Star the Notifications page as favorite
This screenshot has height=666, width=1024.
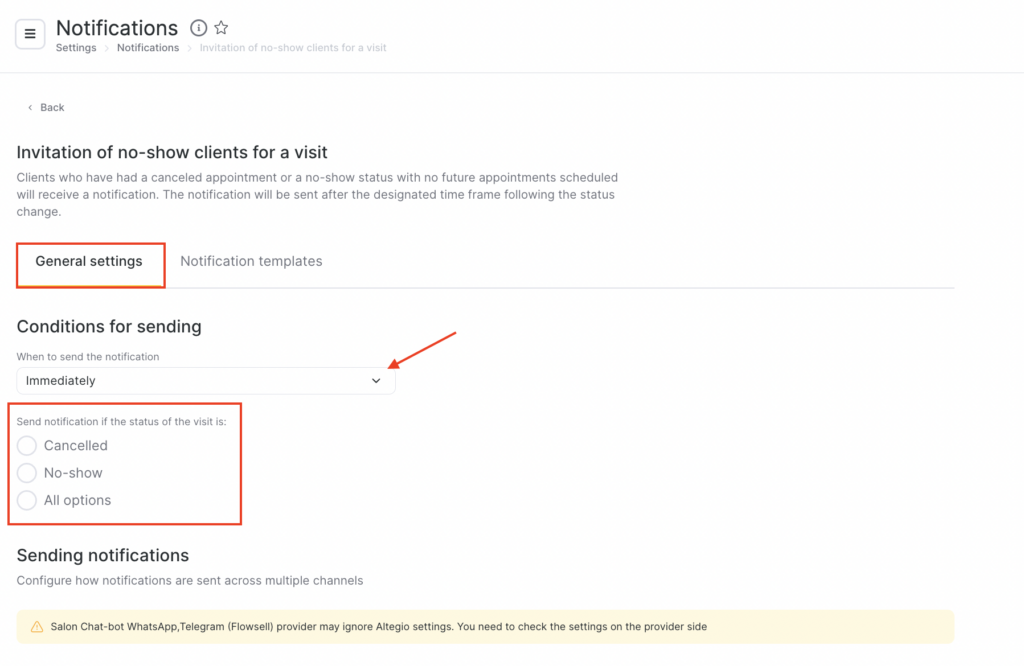click(x=221, y=28)
